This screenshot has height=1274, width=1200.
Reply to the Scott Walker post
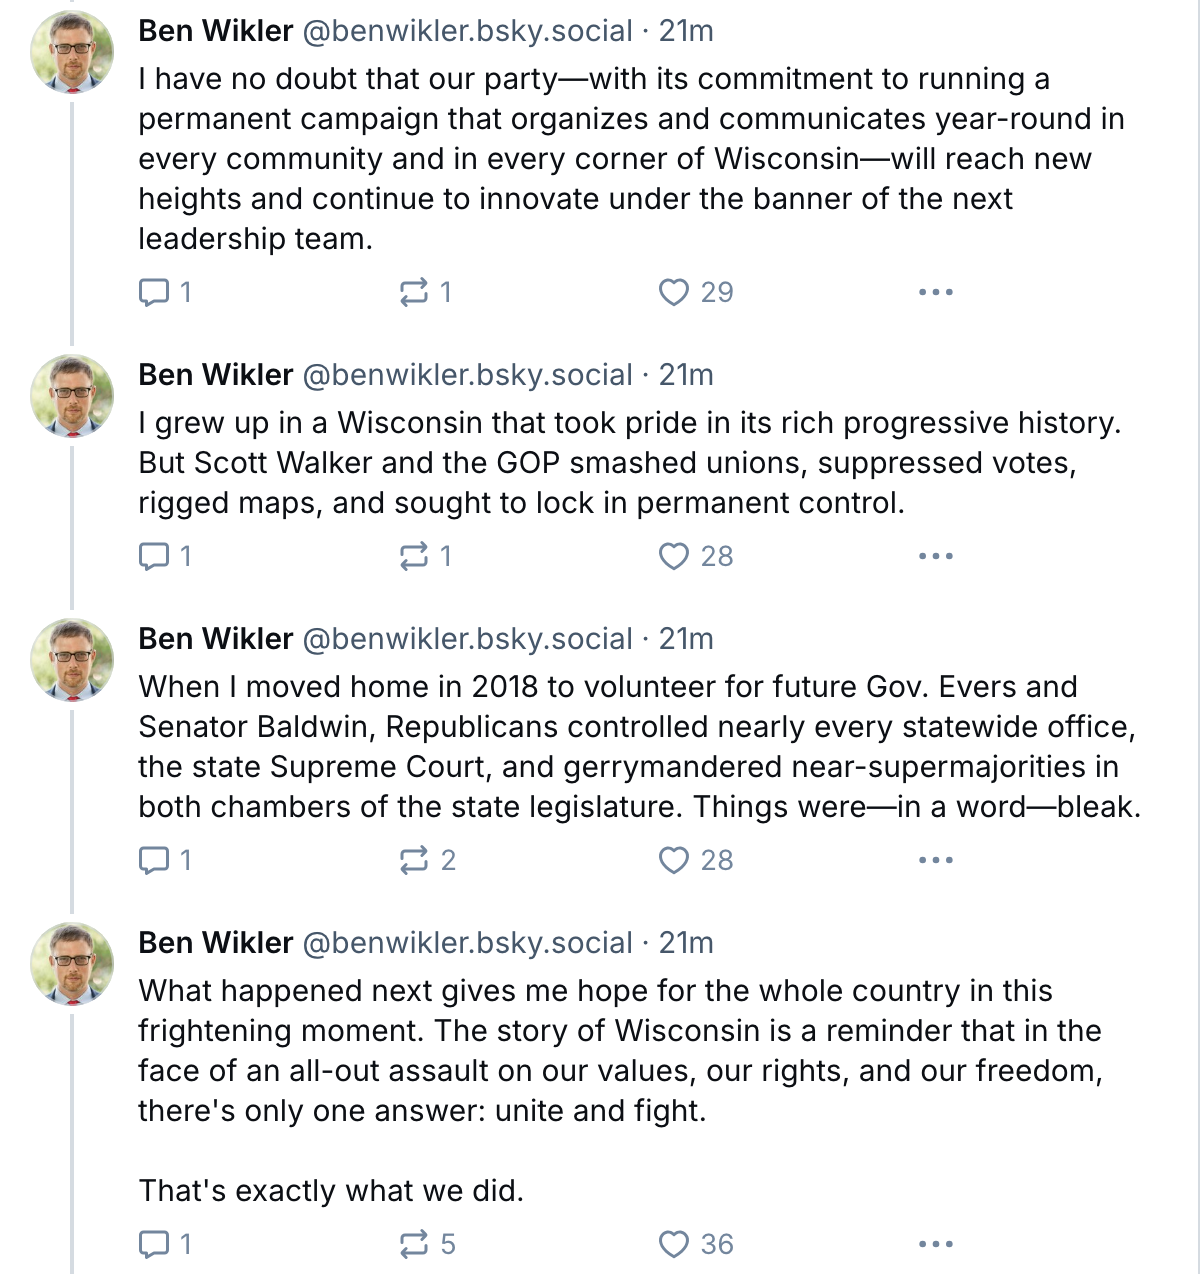pyautogui.click(x=164, y=556)
